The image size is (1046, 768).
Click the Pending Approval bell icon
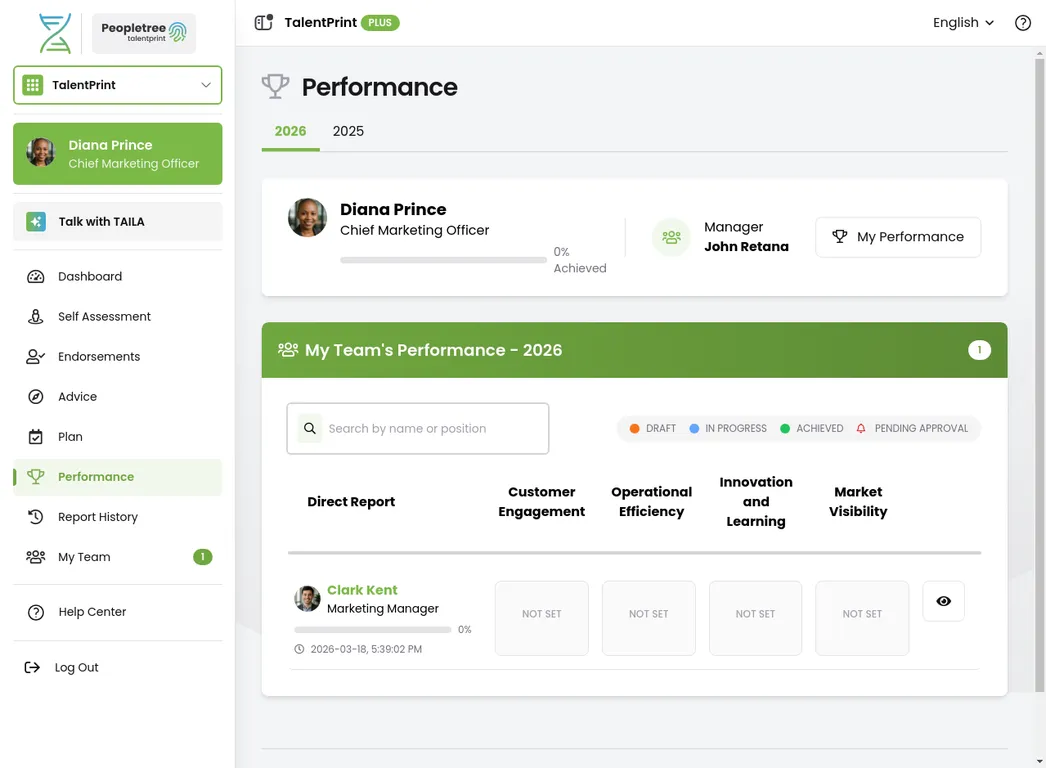[x=861, y=428]
